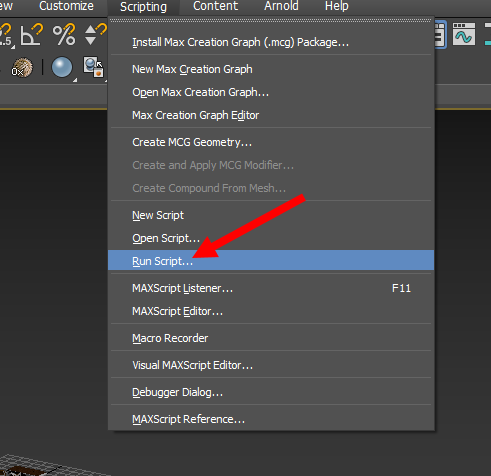
Task: Open the MAXScript Editor…
Action: (271, 311)
